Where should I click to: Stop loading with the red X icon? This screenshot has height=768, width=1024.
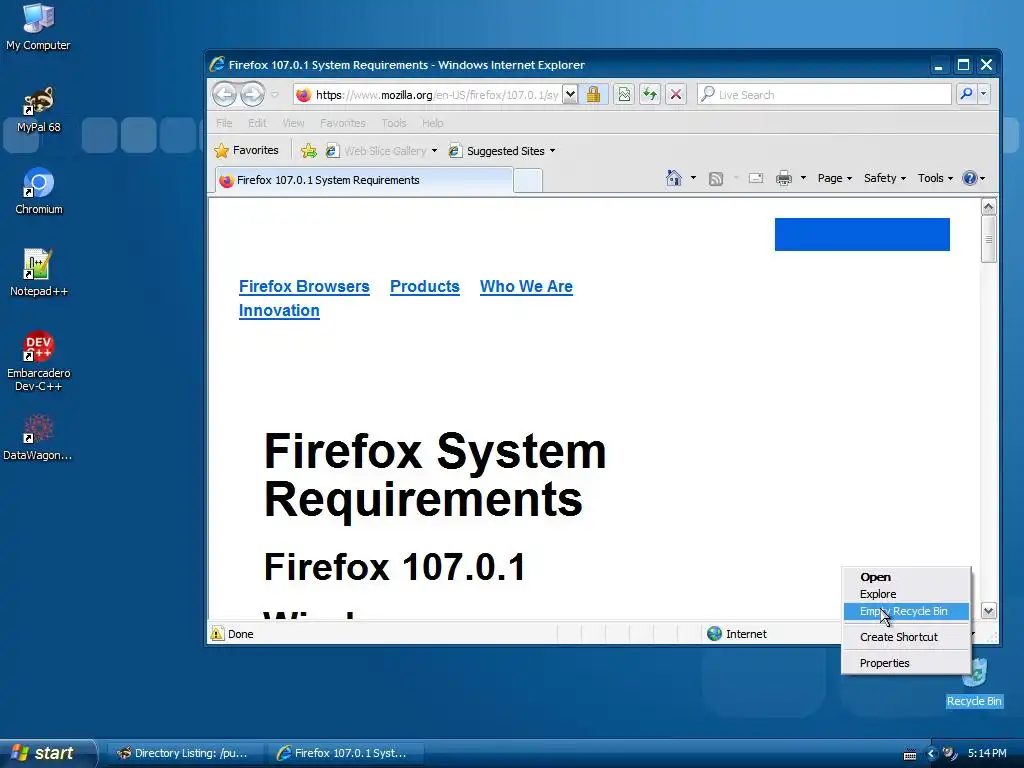coord(676,95)
